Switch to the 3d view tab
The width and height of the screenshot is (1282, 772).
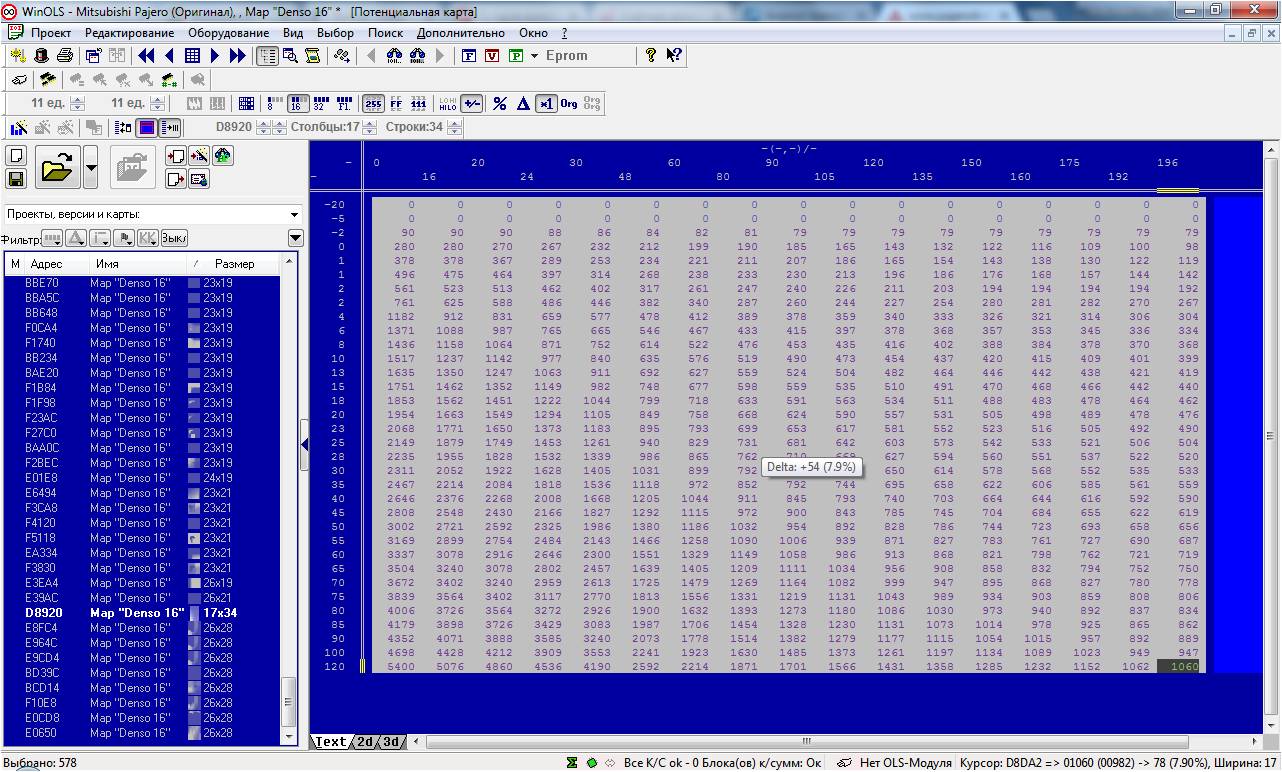(x=391, y=742)
